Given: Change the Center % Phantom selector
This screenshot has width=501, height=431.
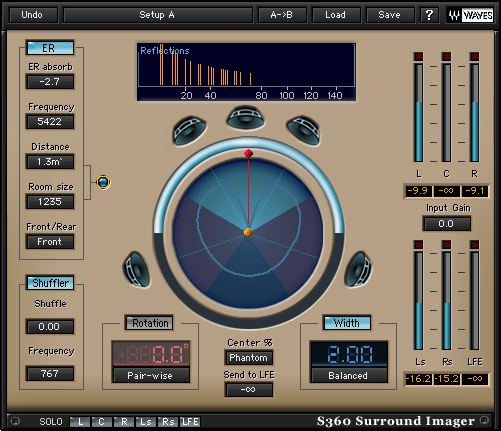Looking at the screenshot, I should point(249,358).
